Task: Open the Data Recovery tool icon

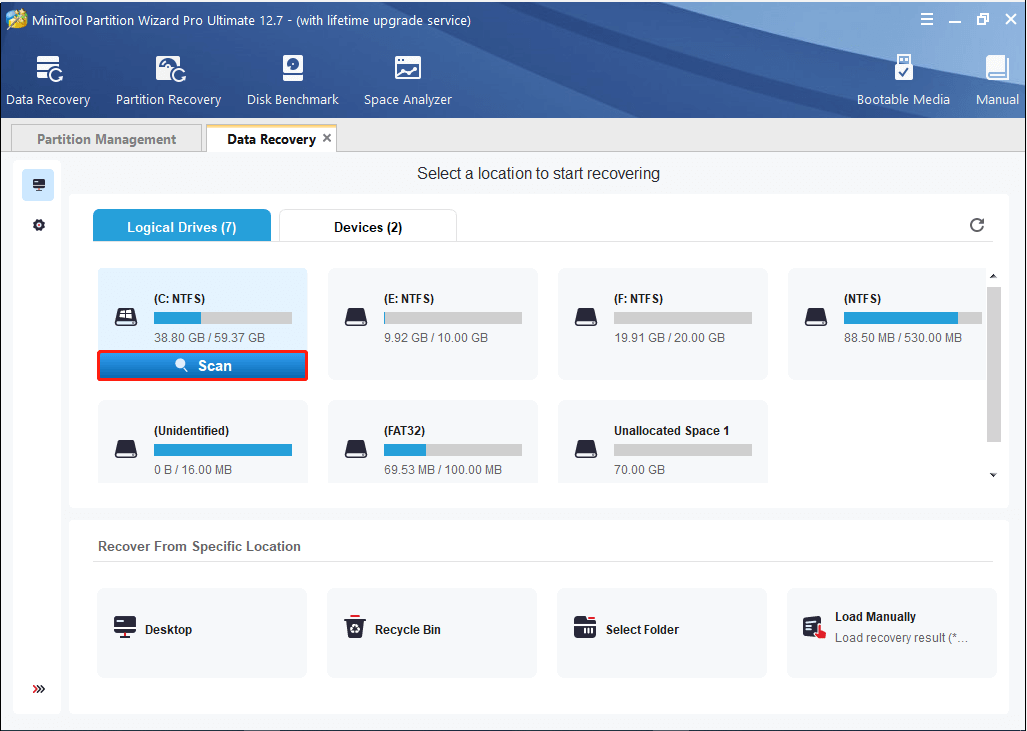Action: coord(50,69)
